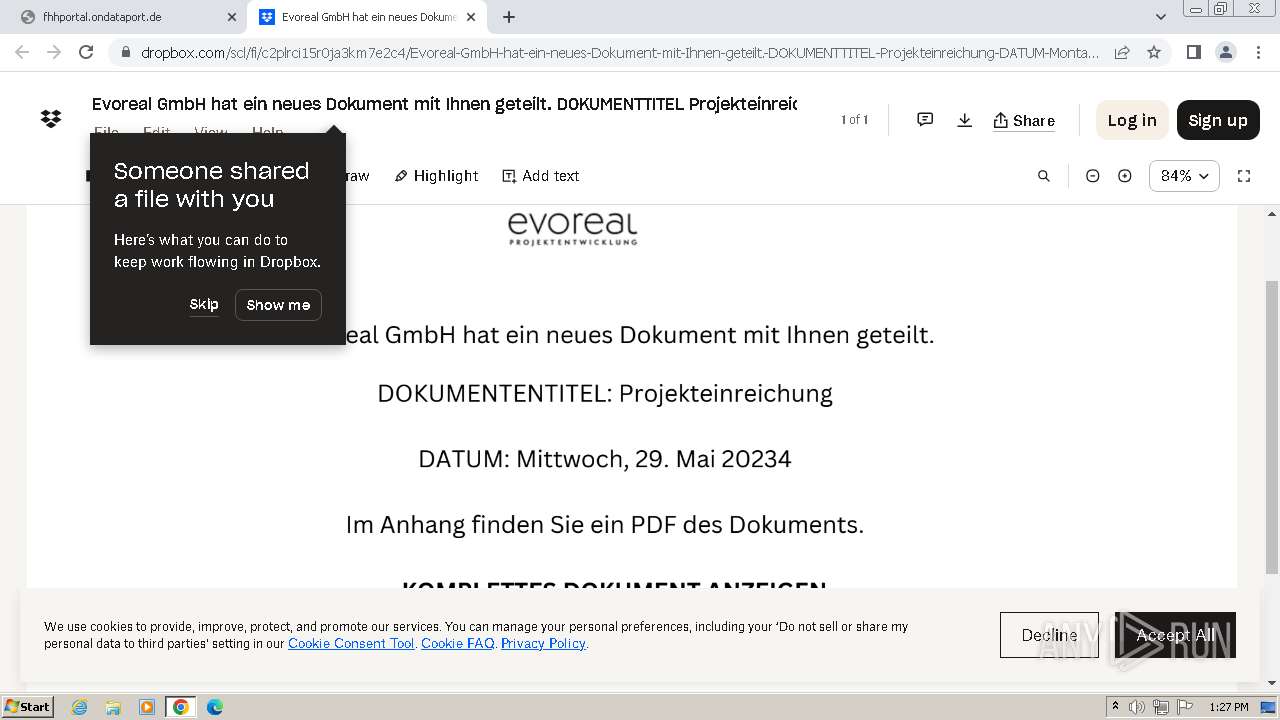
Task: Zoom in with the plus icon
Action: (x=1125, y=176)
